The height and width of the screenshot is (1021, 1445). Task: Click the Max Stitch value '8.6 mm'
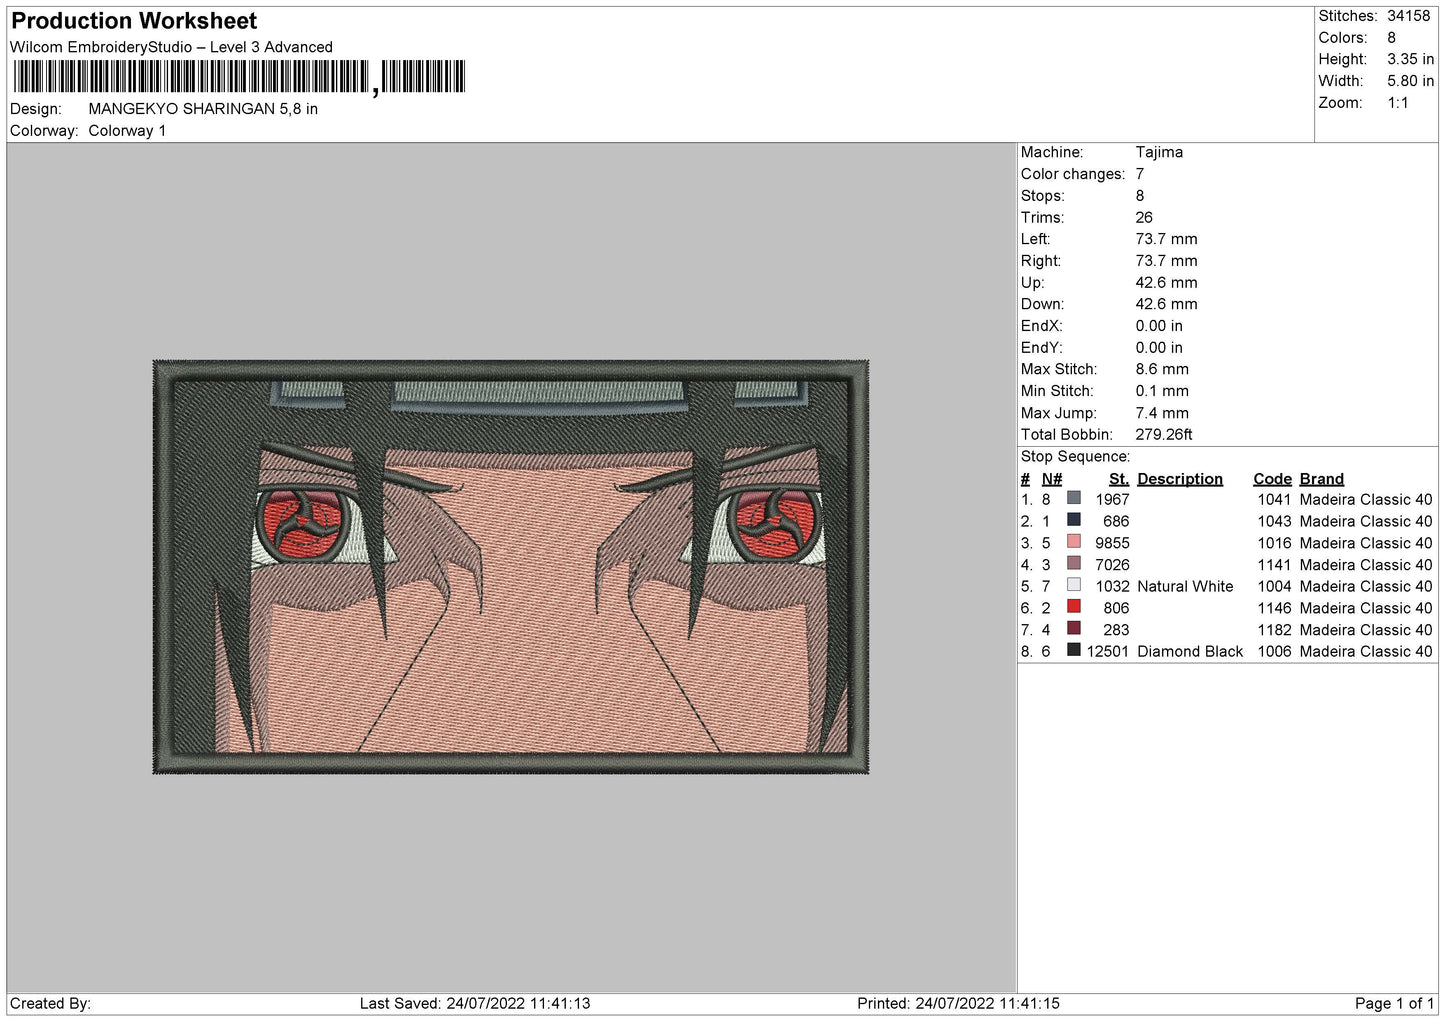click(x=1162, y=369)
